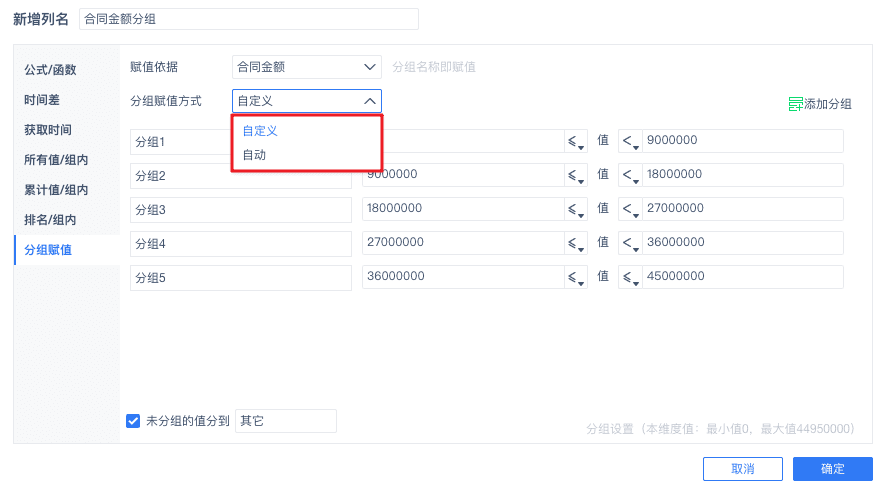Open the 排名/组内 sidebar tab
Viewport: 887px width, 490px height.
click(50, 220)
